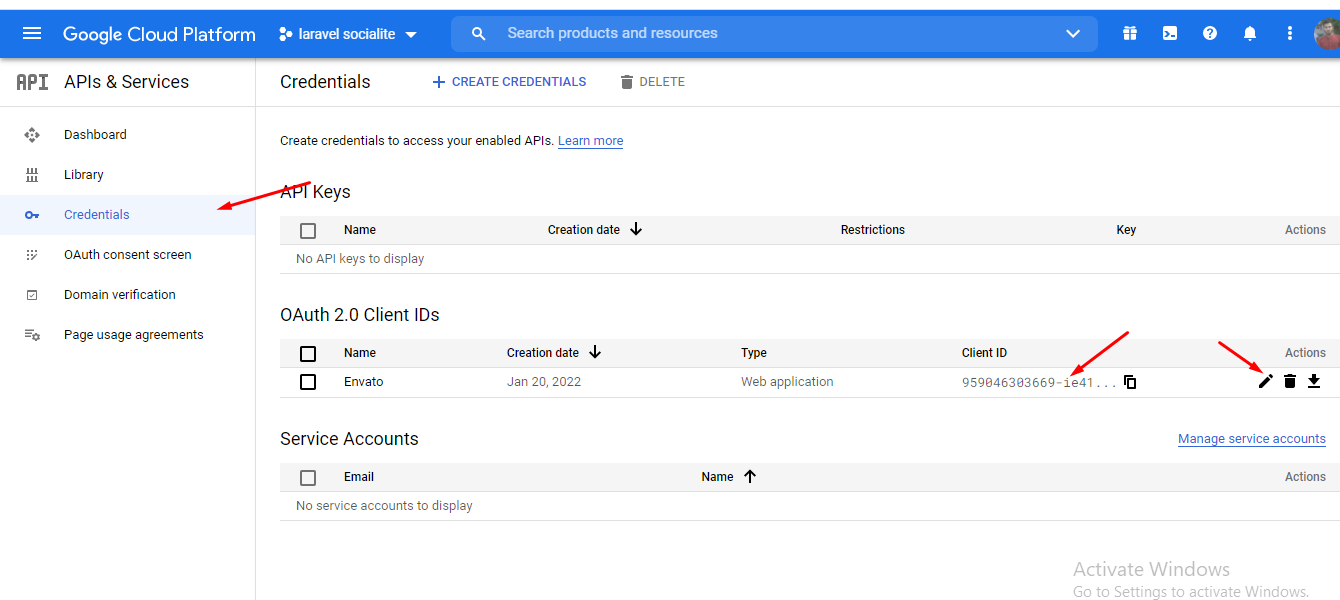Check the Envato row checkbox
The width and height of the screenshot is (1340, 600).
pos(308,382)
